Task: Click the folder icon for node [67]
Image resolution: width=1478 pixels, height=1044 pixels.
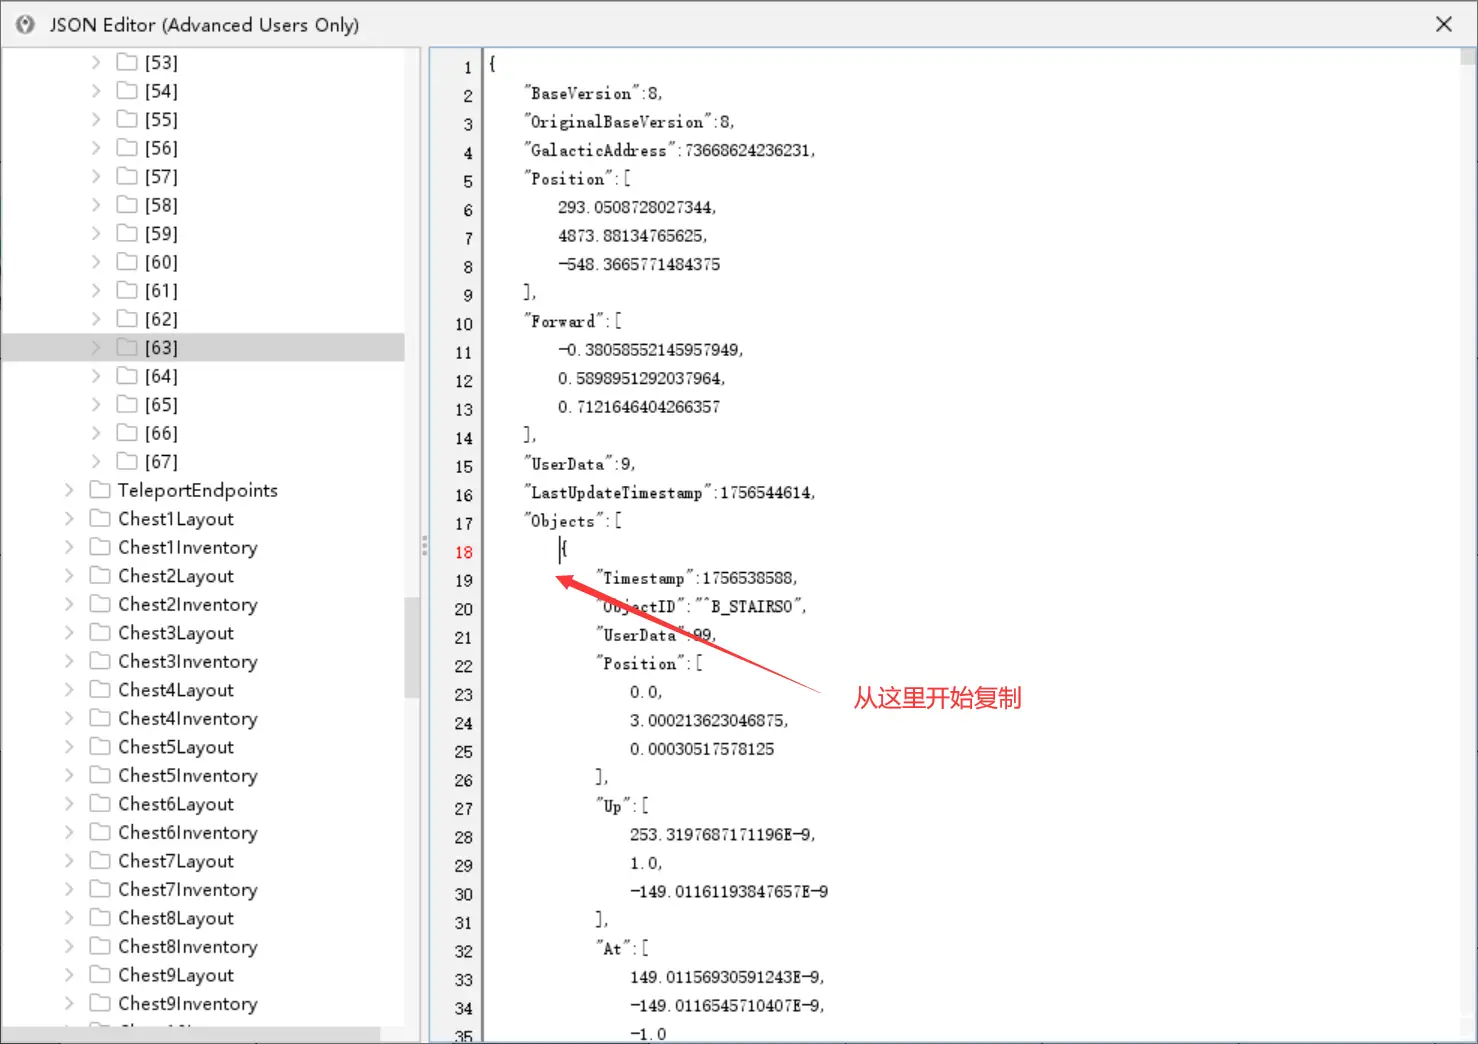Action: click(x=127, y=461)
